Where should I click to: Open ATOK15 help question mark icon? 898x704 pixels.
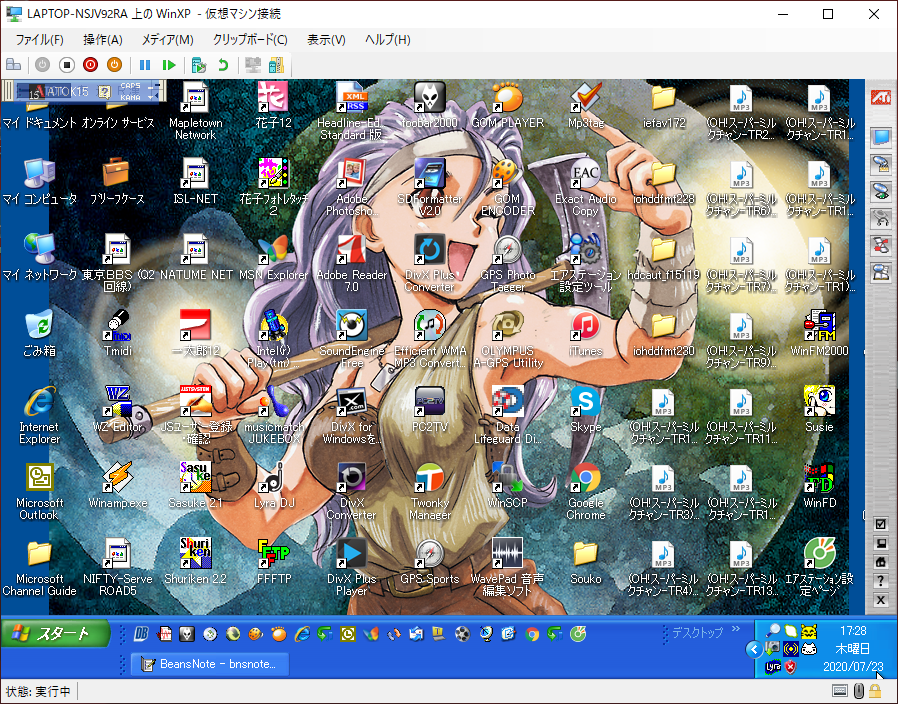click(x=104, y=91)
